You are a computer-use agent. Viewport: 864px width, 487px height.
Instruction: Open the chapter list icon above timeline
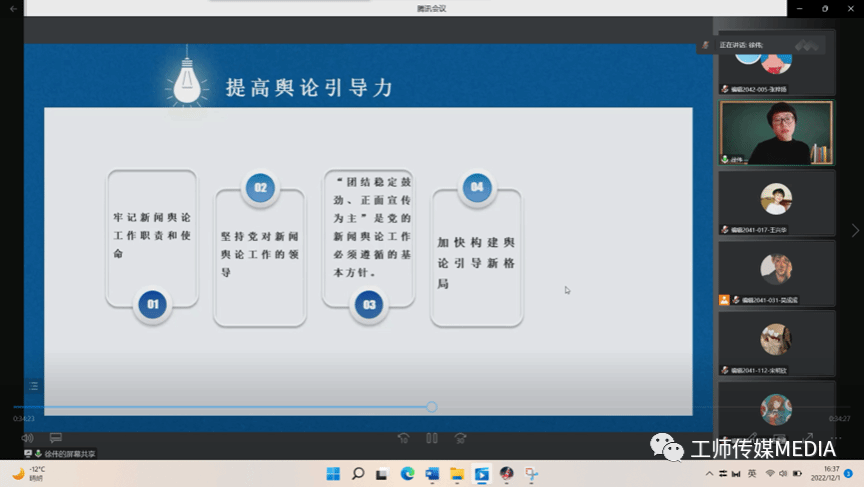pos(33,386)
